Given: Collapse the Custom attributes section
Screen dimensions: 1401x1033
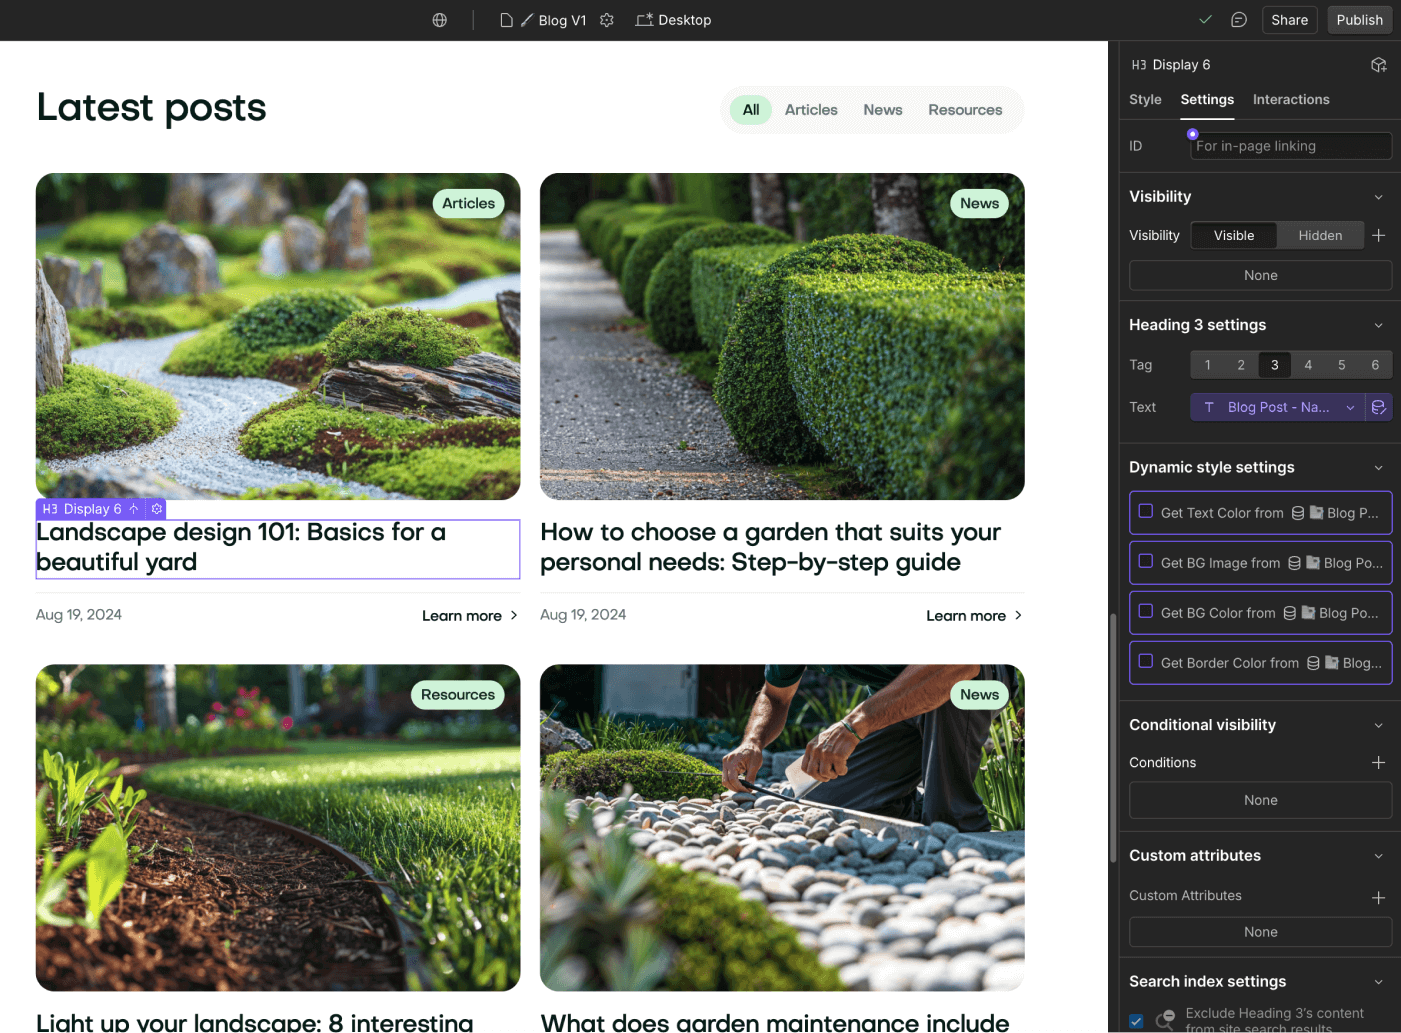Looking at the screenshot, I should (1379, 855).
